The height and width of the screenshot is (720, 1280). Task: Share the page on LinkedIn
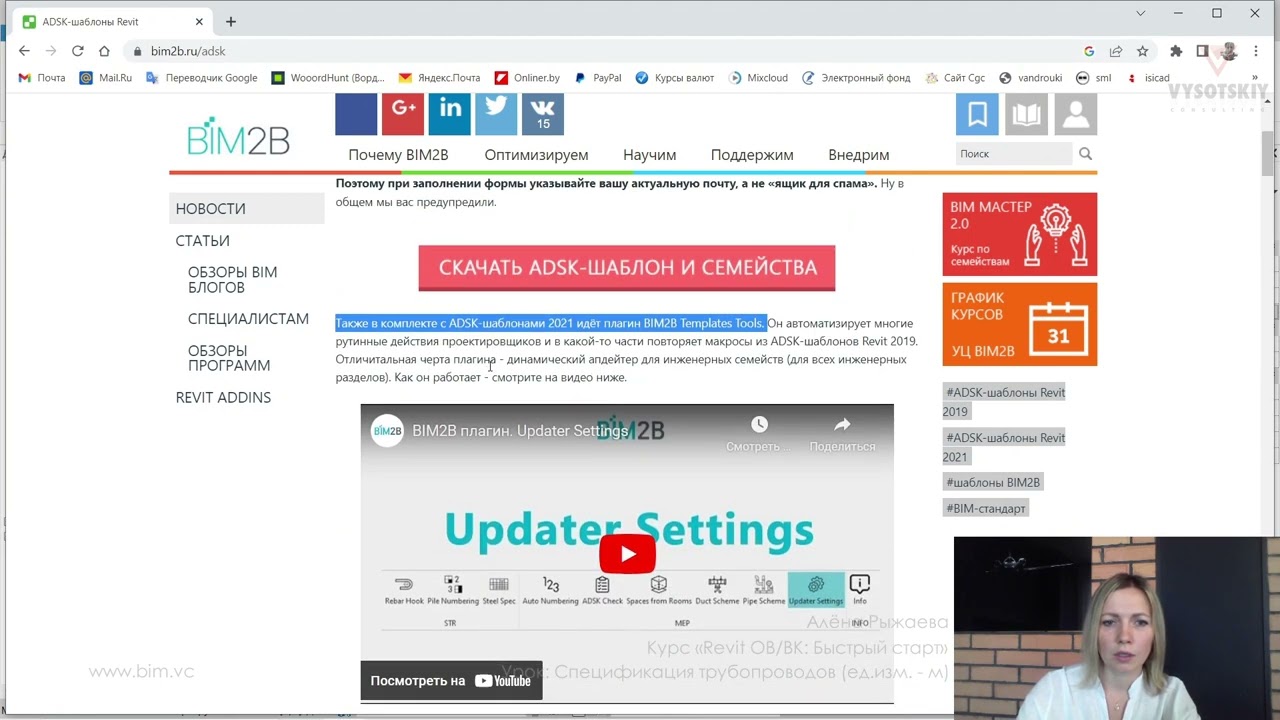coord(449,114)
